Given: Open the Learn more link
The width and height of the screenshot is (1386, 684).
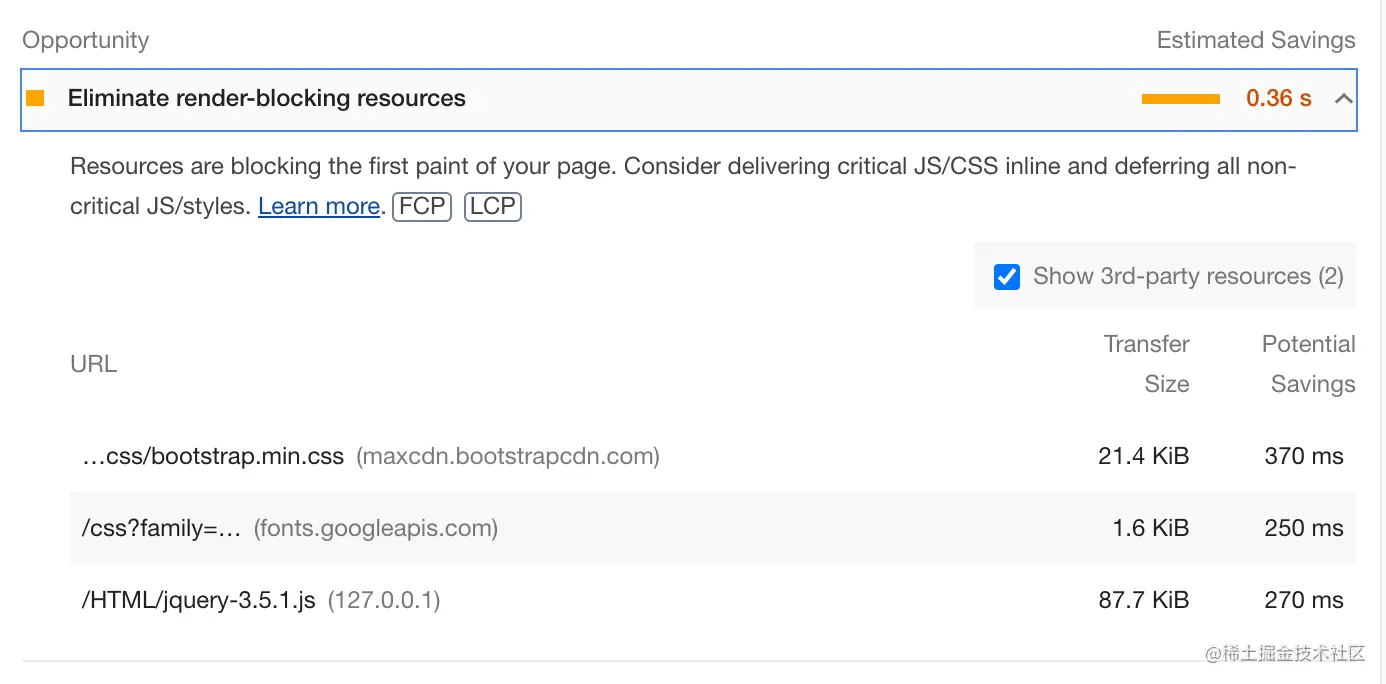Looking at the screenshot, I should (318, 207).
